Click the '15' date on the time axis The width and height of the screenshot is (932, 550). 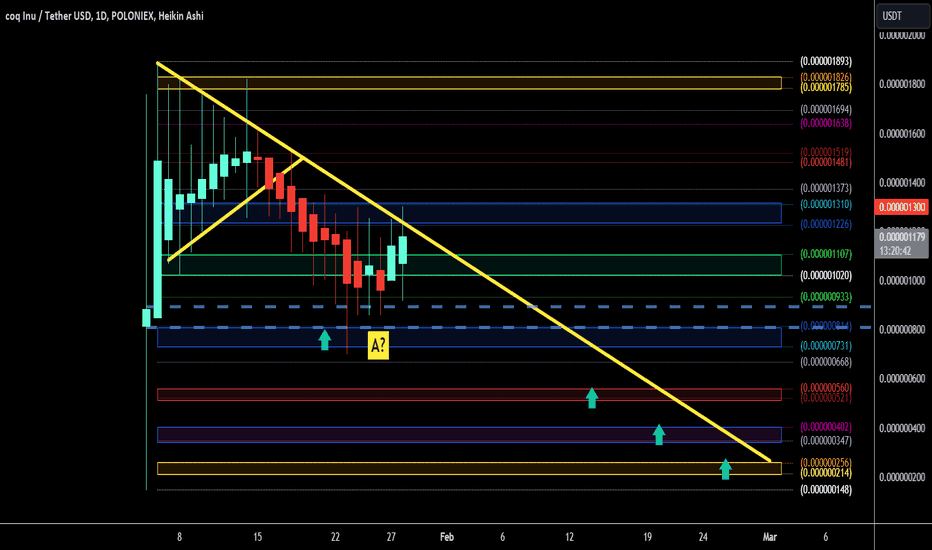[x=257, y=537]
